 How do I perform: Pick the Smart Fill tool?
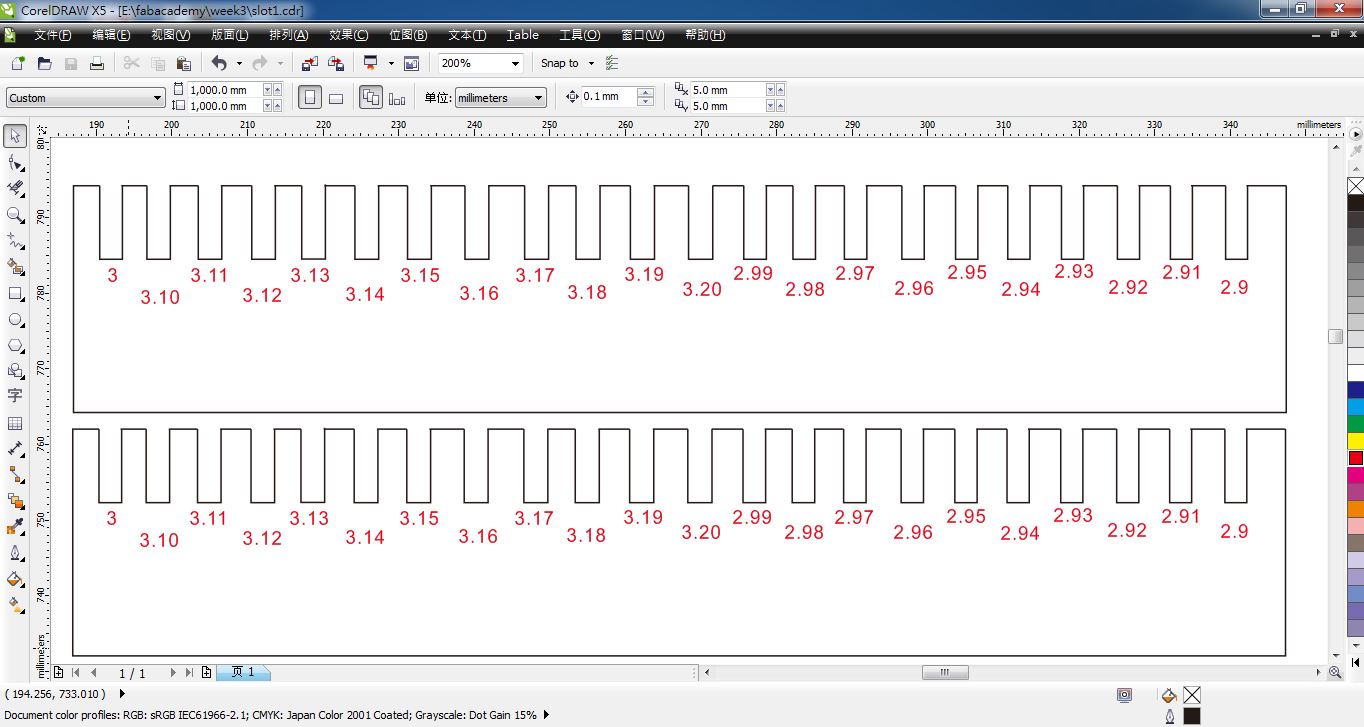click(15, 267)
